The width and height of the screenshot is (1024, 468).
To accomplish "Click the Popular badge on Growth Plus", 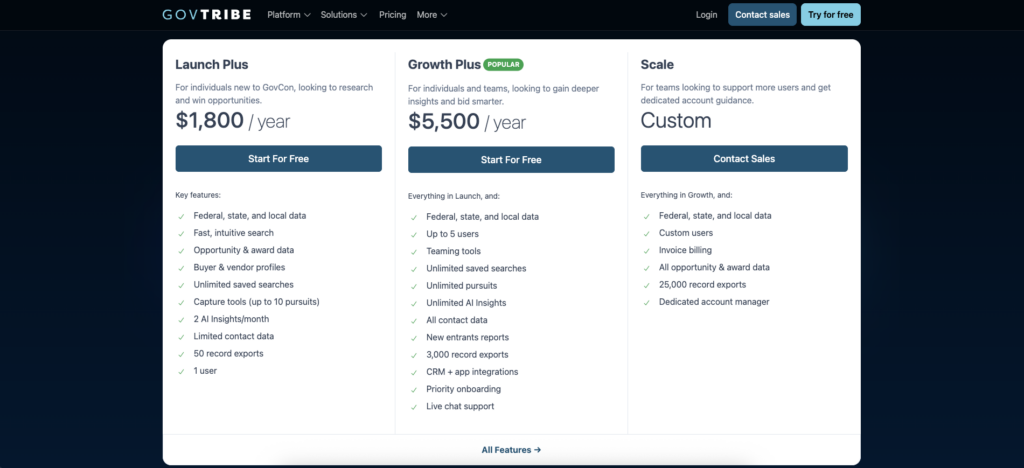I will (x=503, y=64).
